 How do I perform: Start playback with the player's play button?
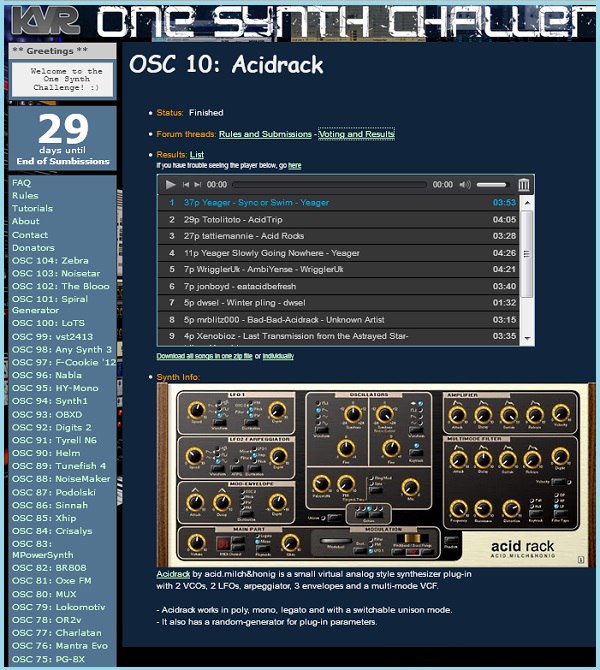point(171,185)
